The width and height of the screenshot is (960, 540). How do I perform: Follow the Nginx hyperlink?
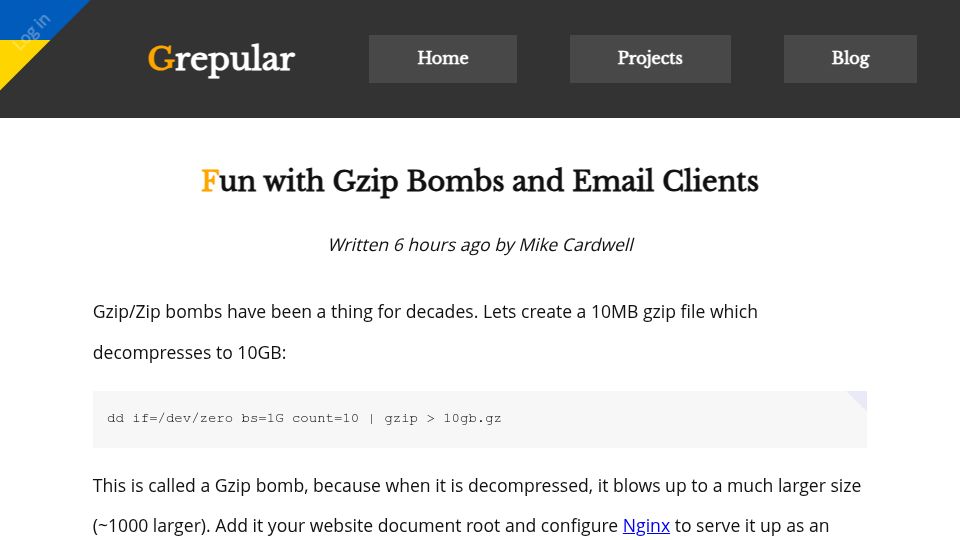(x=646, y=526)
